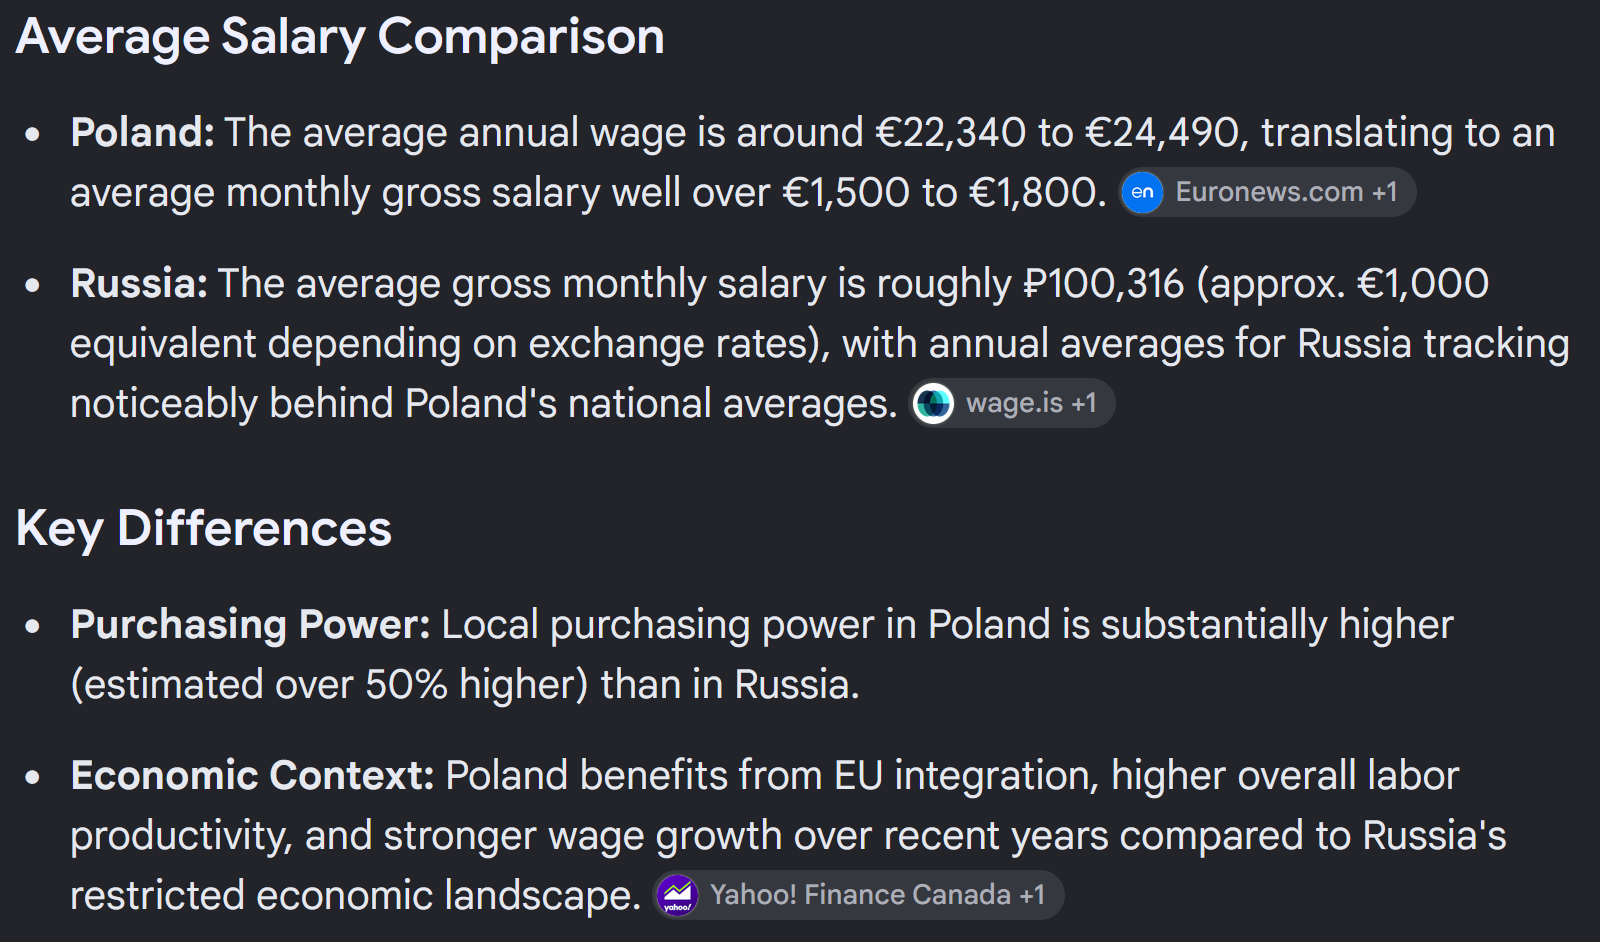Click the bold 'Purchasing Power:' label
Image resolution: width=1600 pixels, height=942 pixels.
[x=250, y=625]
